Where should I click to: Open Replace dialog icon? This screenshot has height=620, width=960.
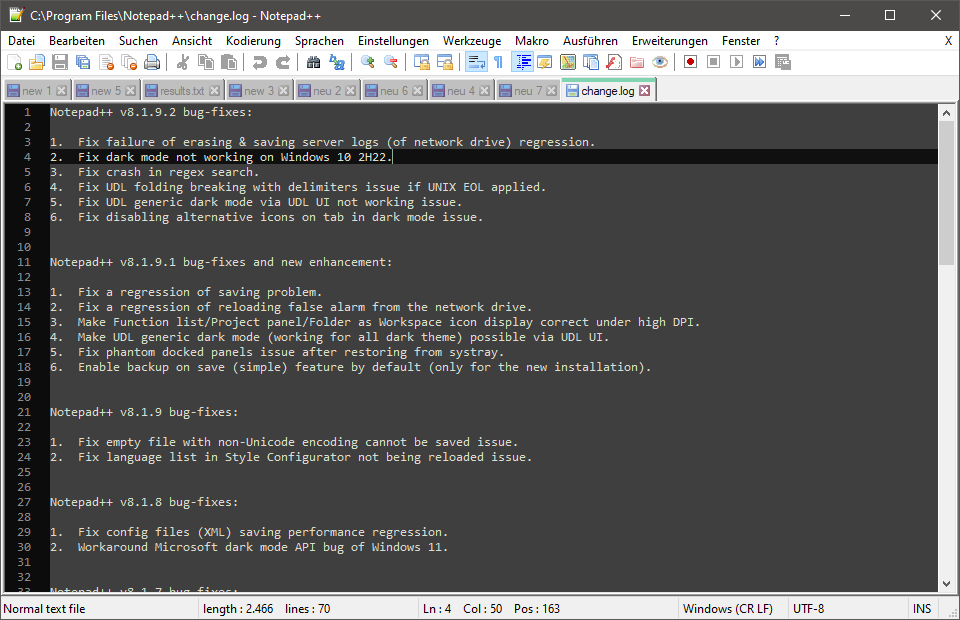pyautogui.click(x=336, y=62)
